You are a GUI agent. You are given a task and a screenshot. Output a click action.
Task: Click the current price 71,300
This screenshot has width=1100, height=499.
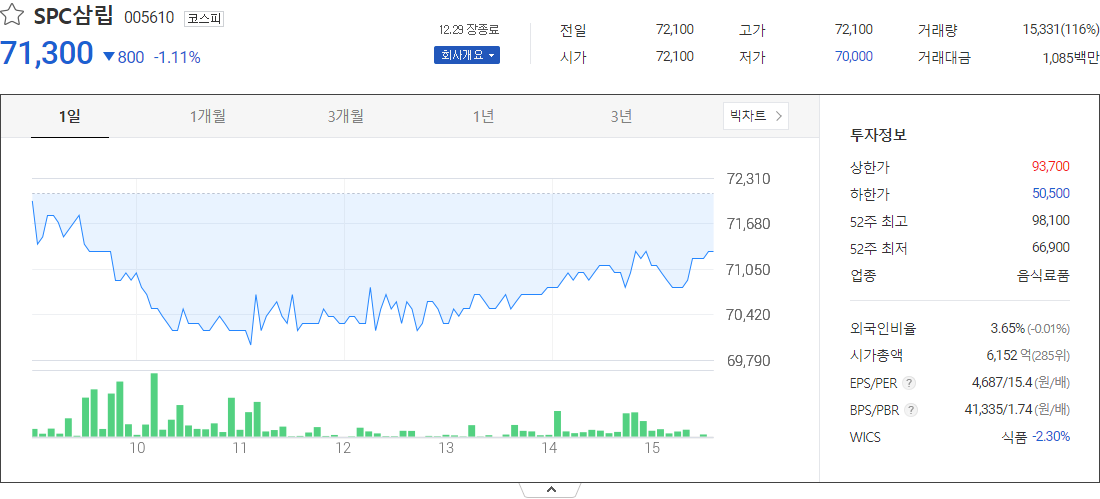(47, 53)
